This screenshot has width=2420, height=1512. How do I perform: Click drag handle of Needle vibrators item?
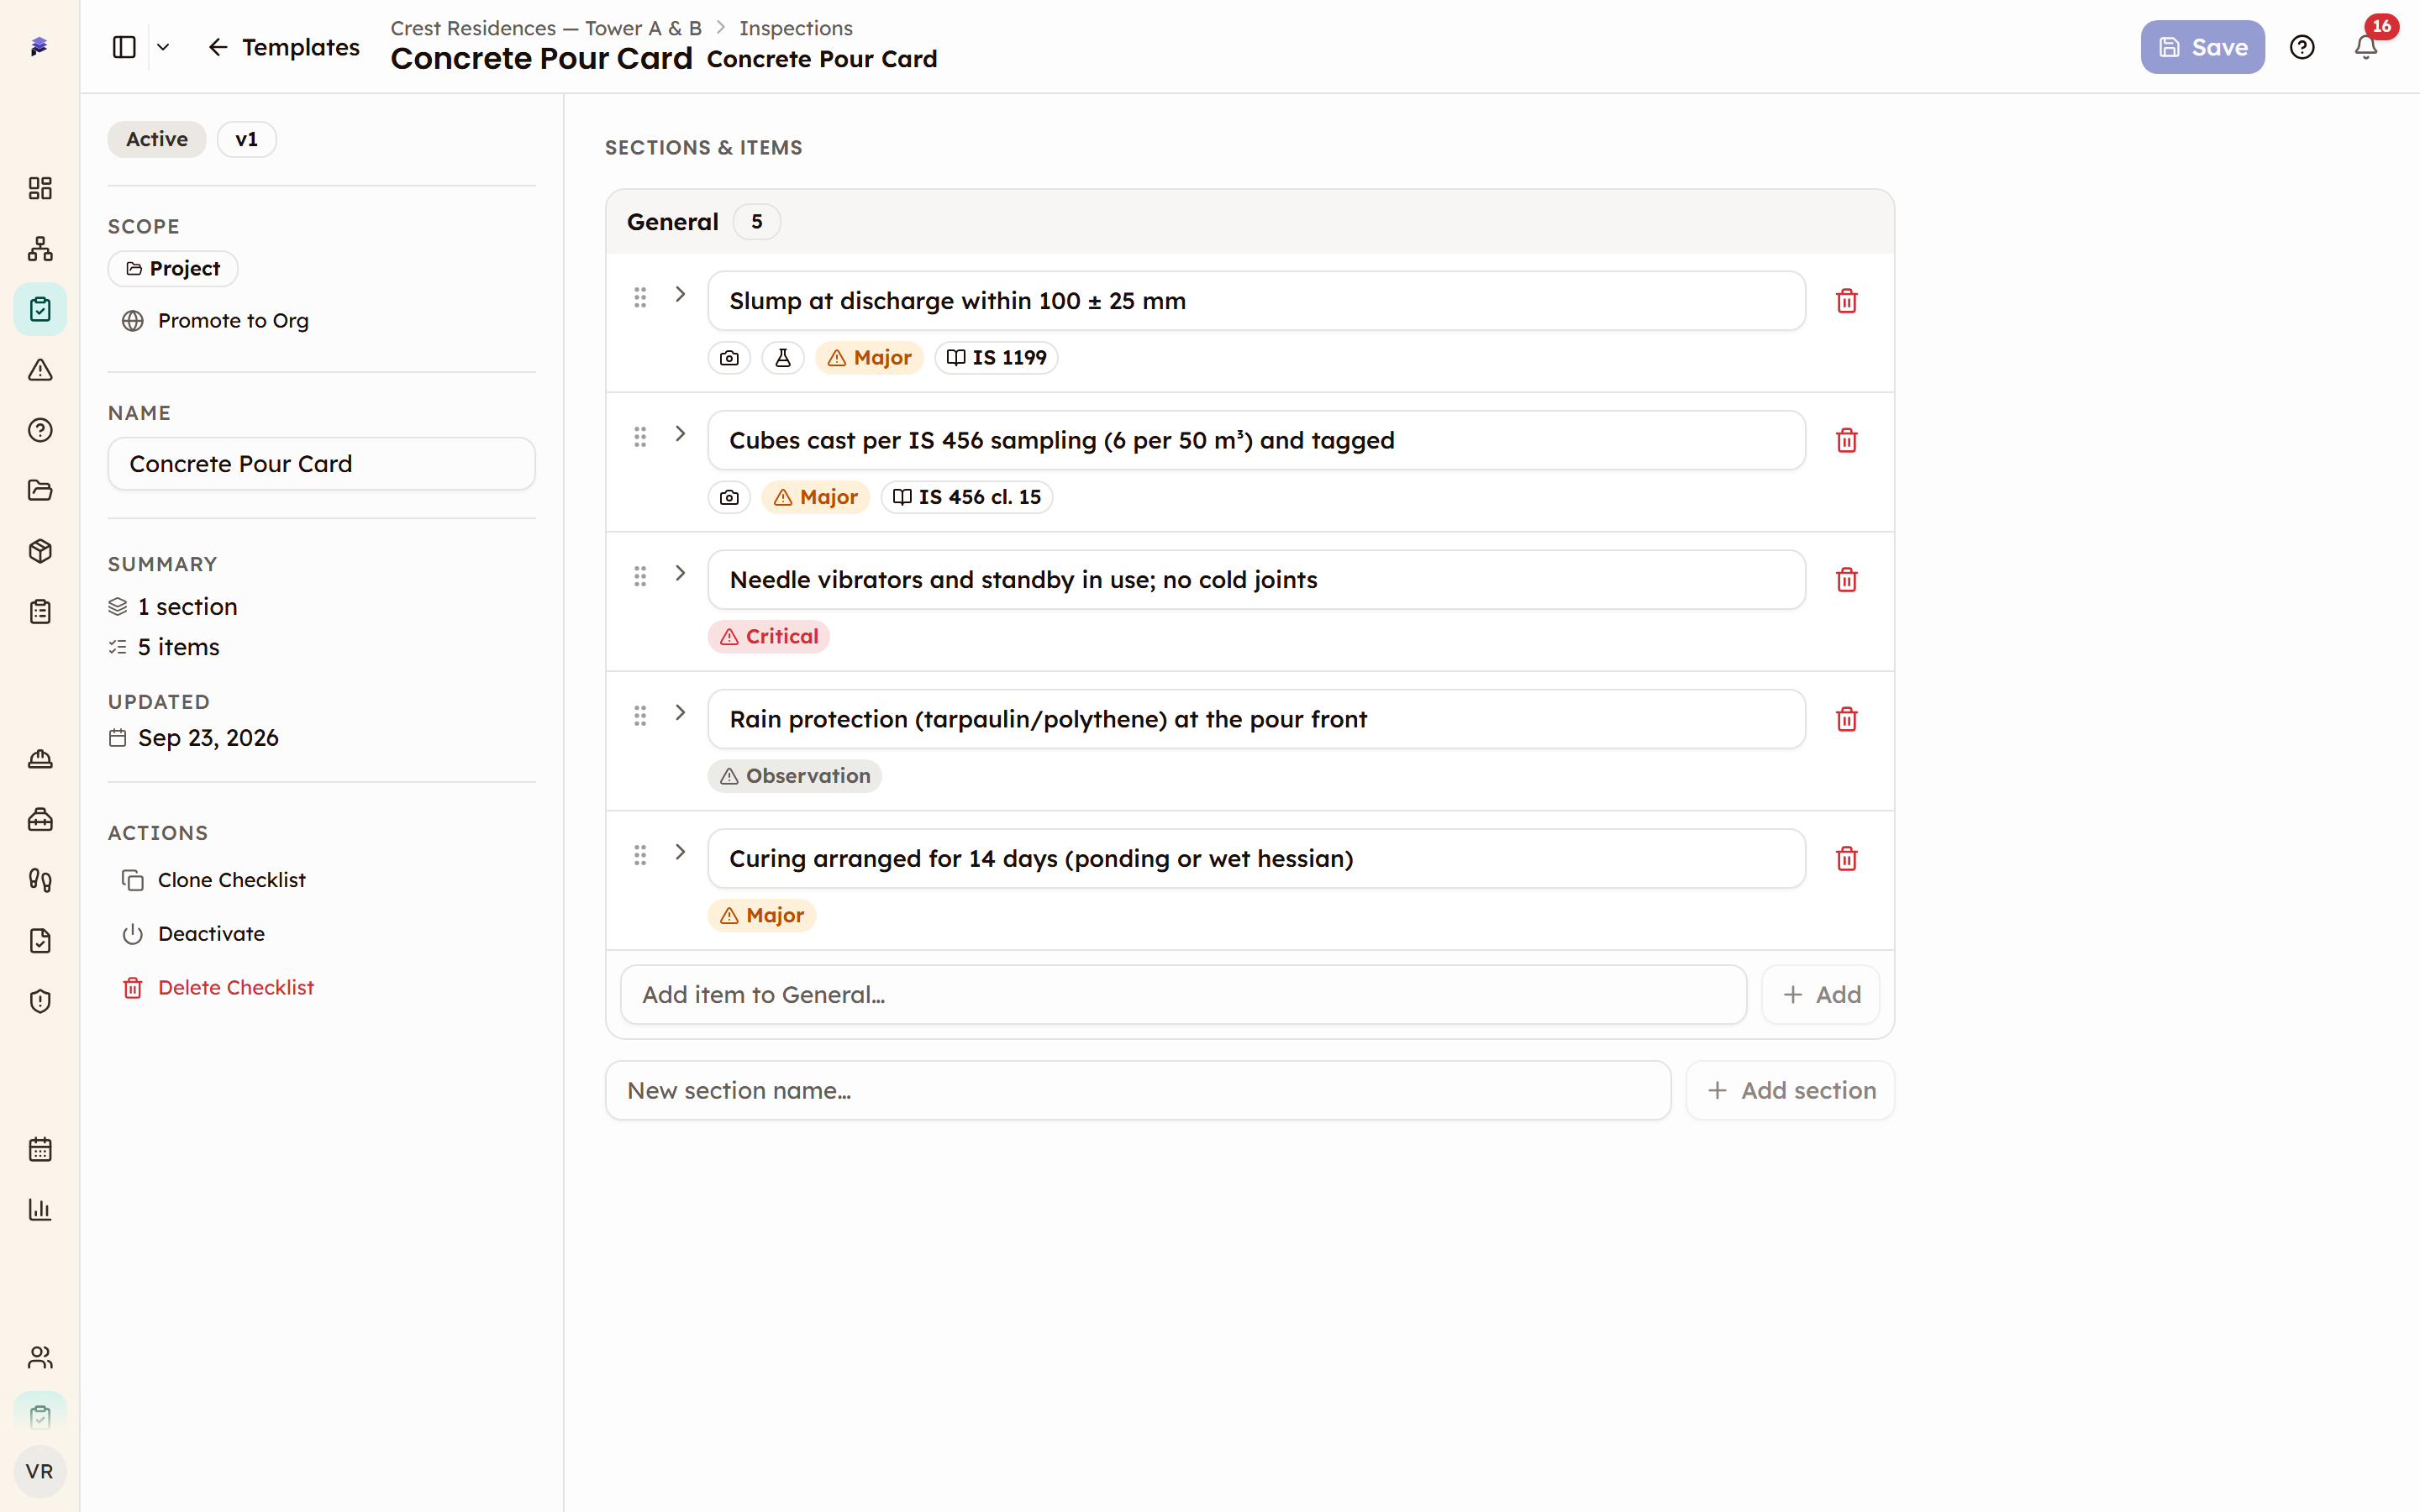(x=640, y=576)
